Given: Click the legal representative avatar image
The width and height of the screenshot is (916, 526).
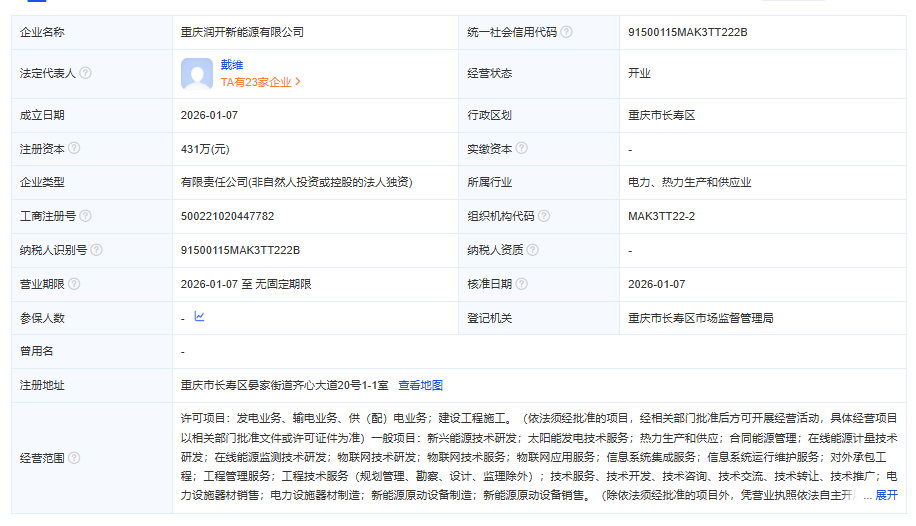Looking at the screenshot, I should [x=197, y=74].
